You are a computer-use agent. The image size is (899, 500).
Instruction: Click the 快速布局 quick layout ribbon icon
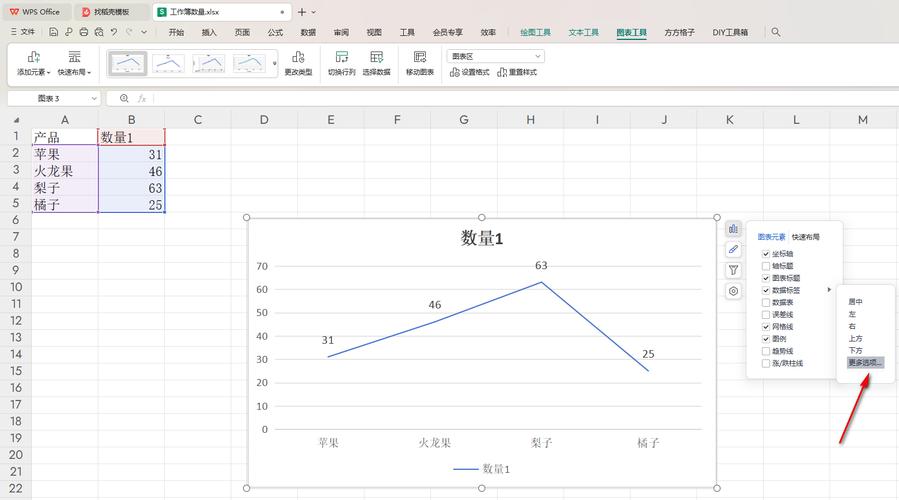pos(75,57)
